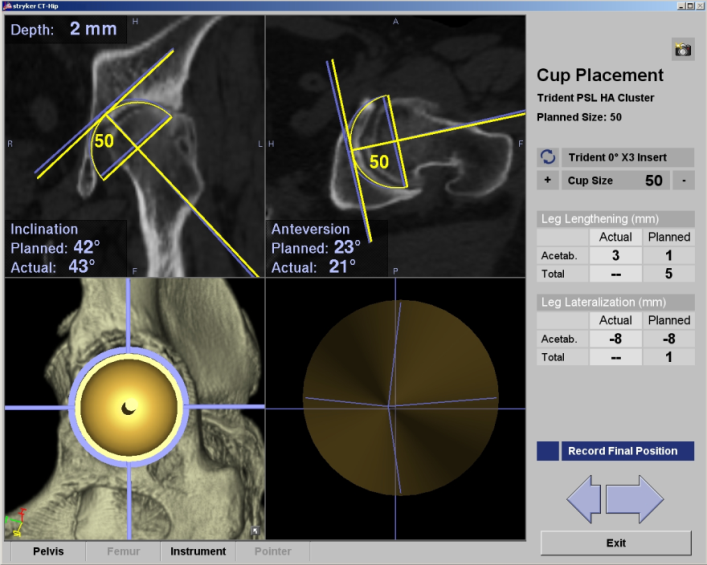Maximize the stryker CT-Hip window
Viewport: 707px width, 565px height.
(690, 6)
